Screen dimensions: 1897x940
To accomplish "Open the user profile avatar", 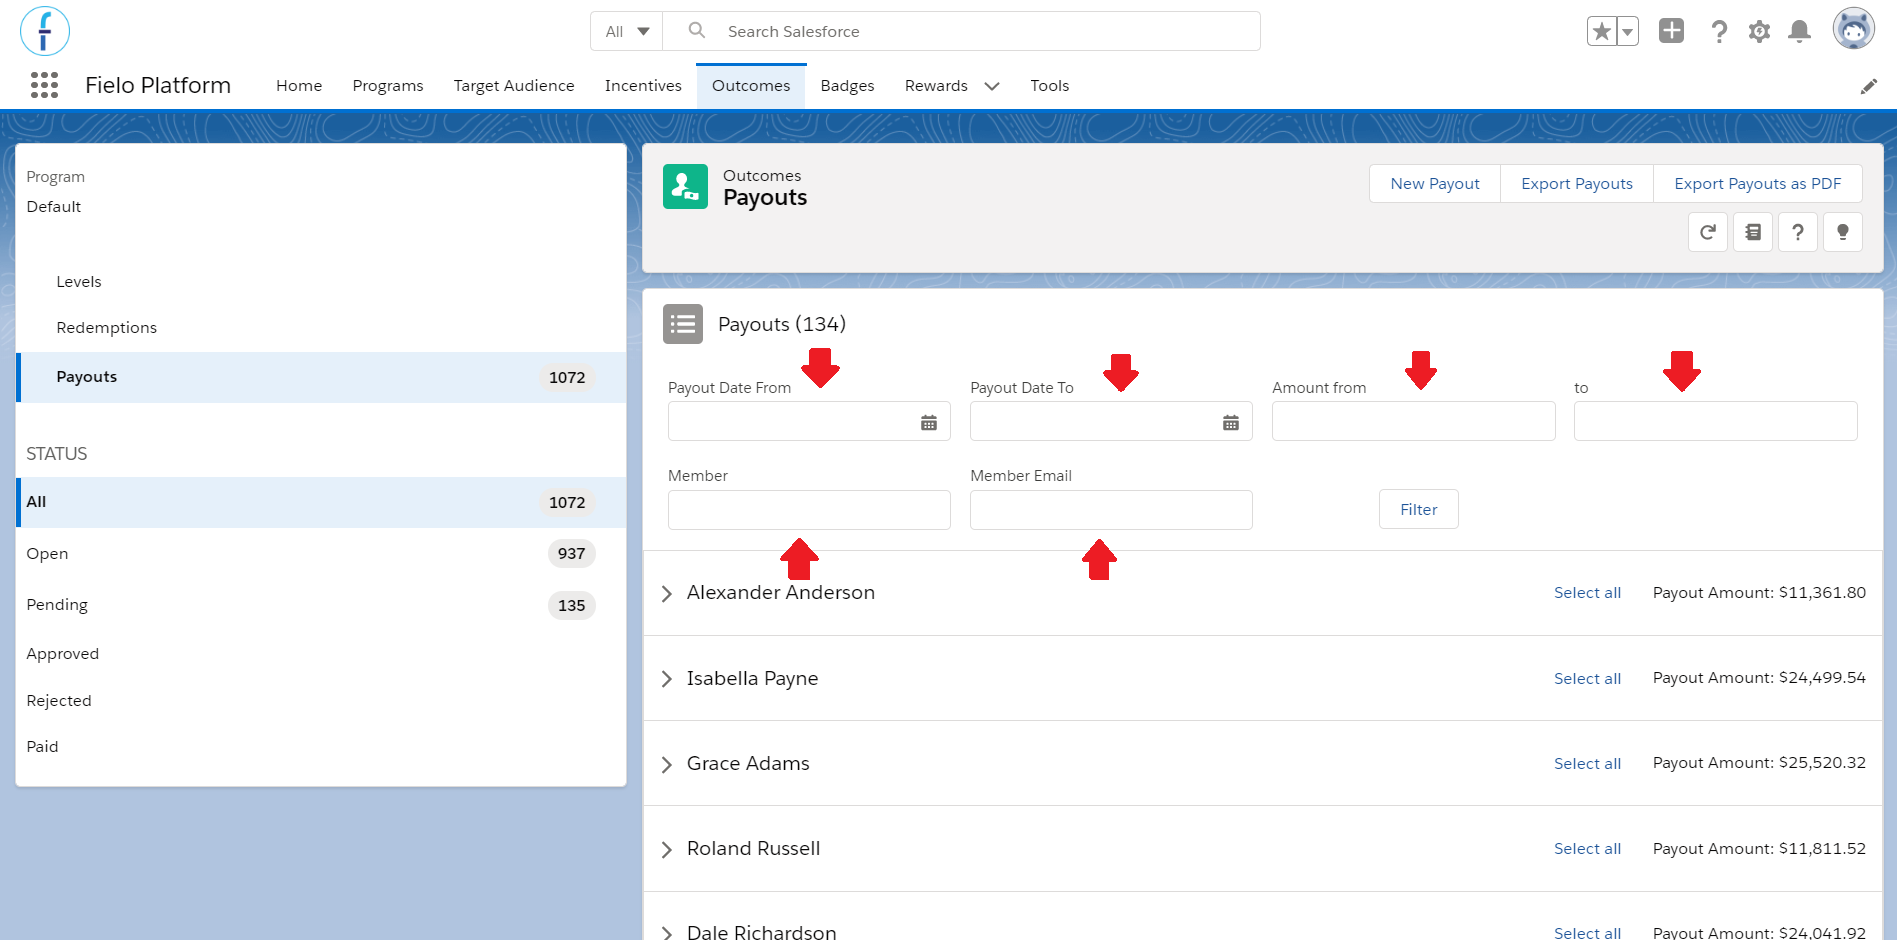I will pos(1854,29).
